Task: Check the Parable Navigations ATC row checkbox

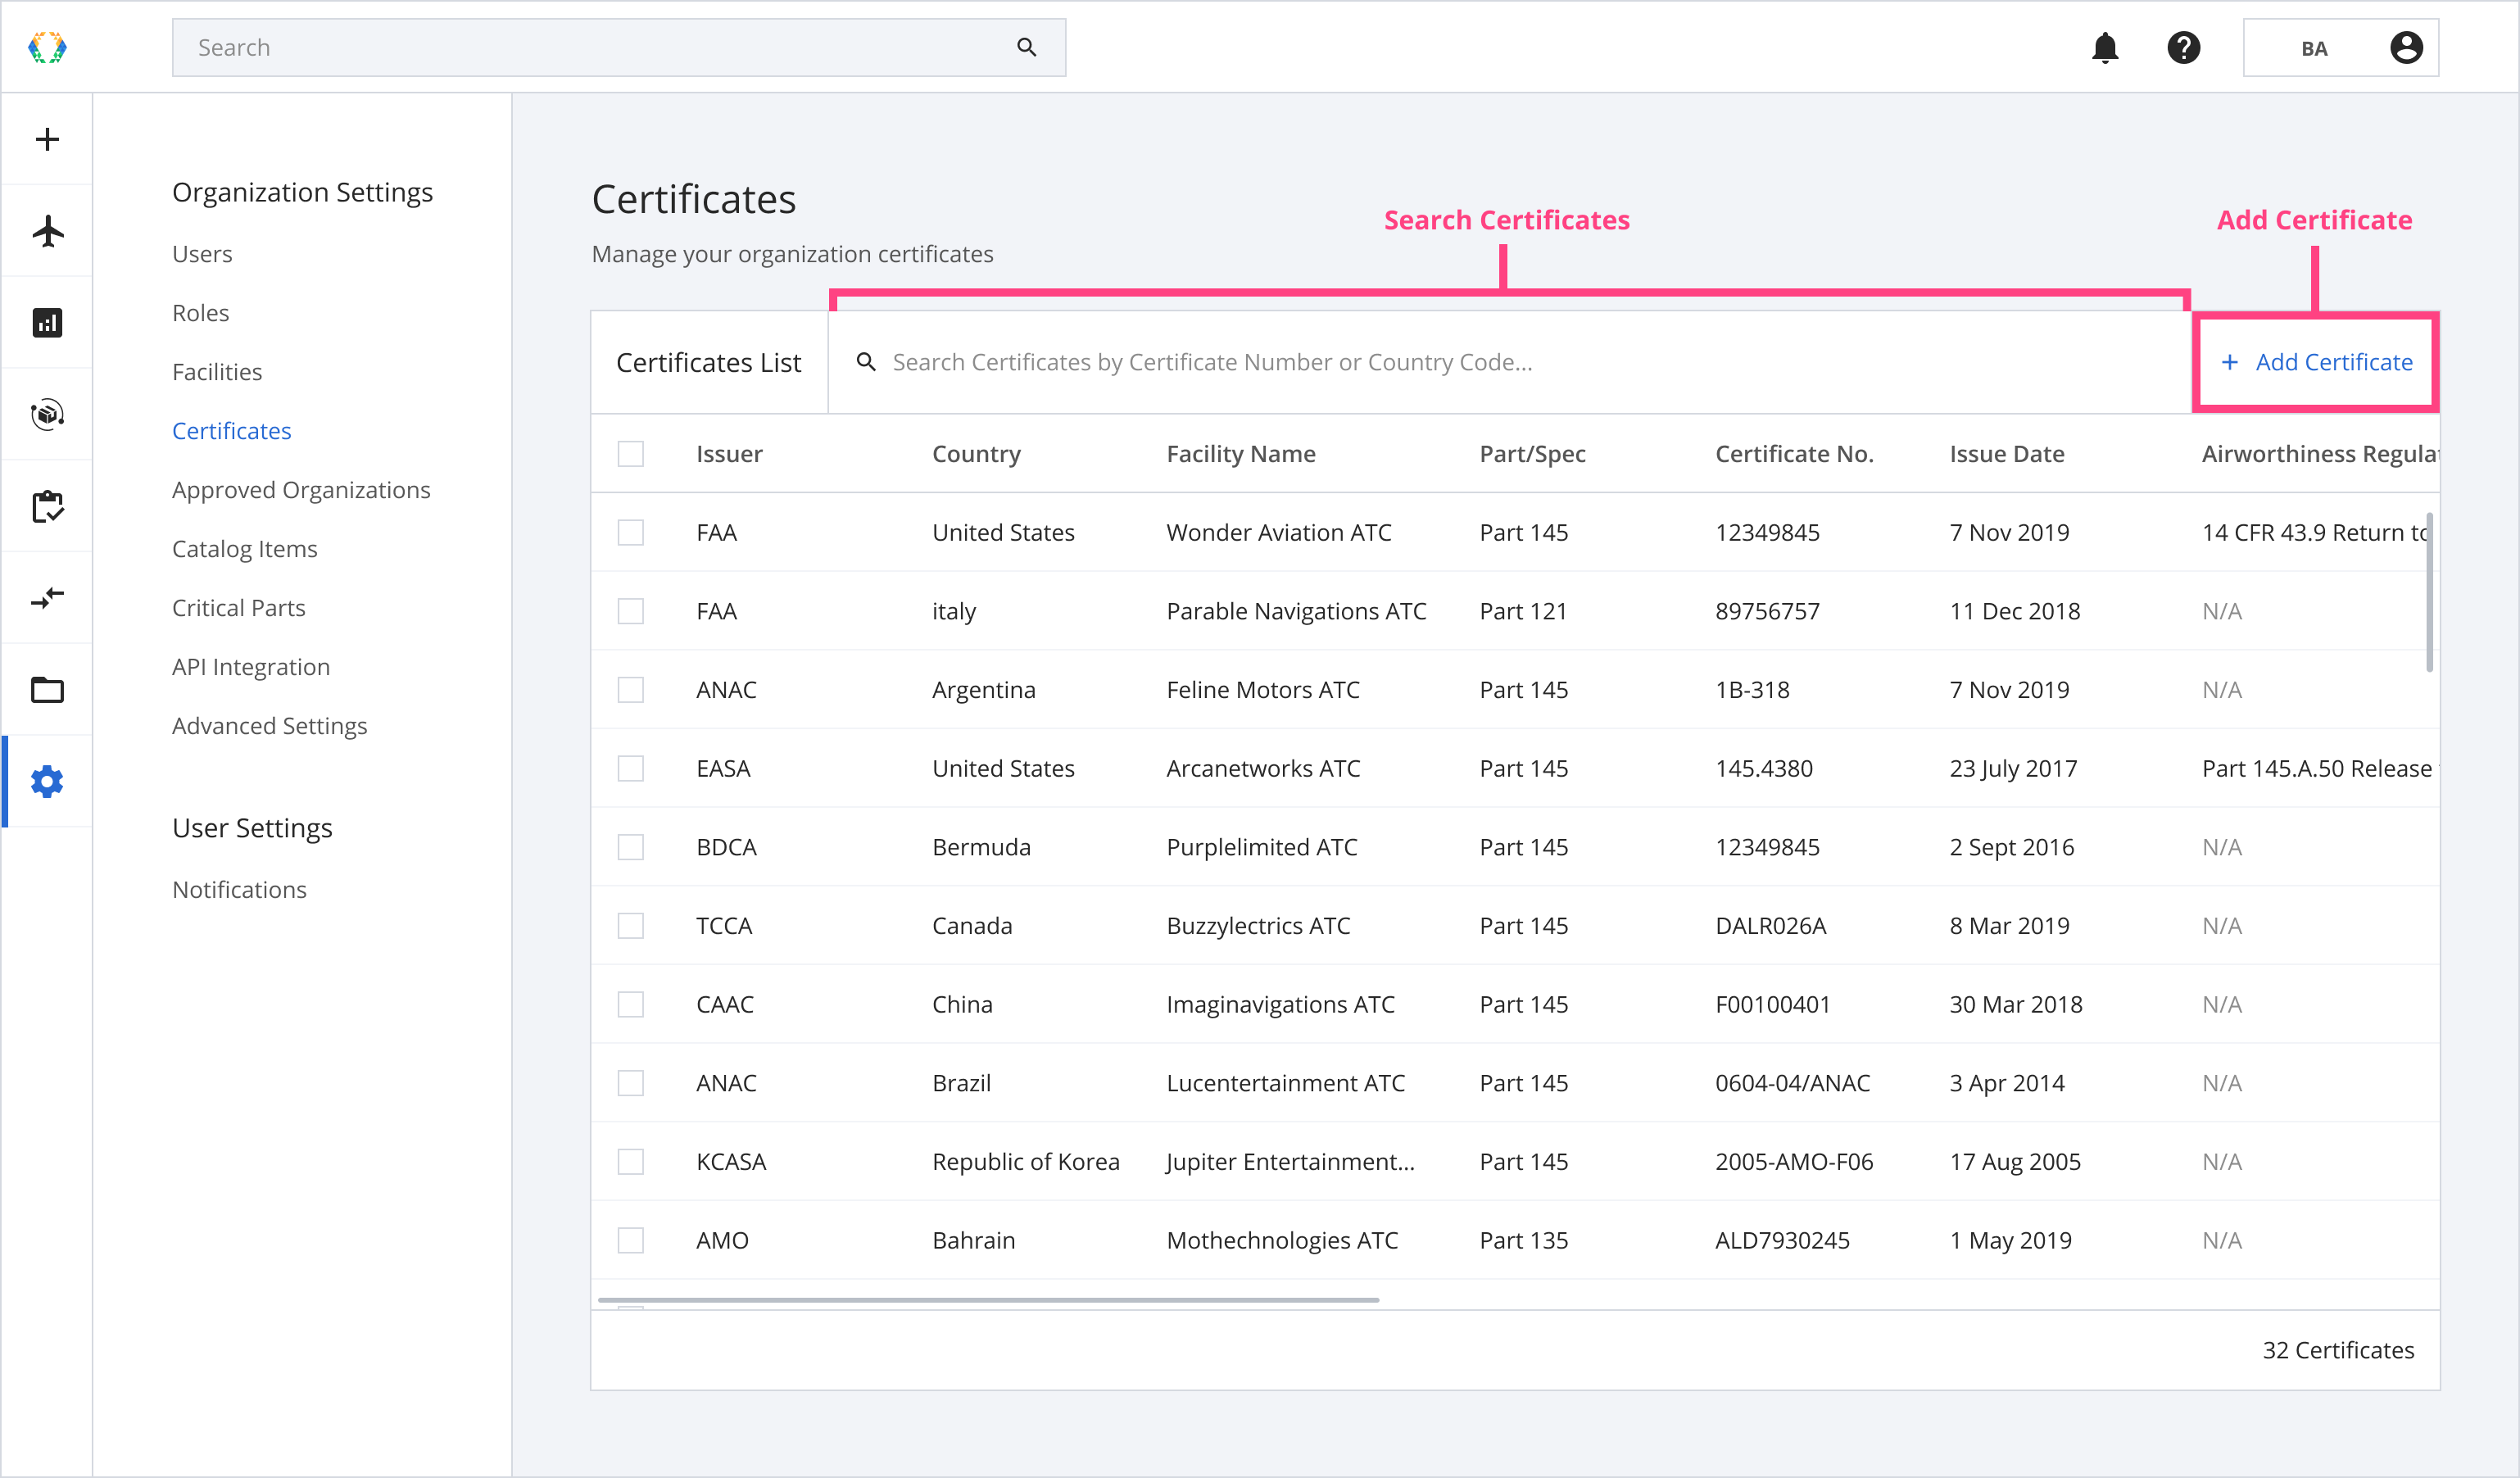Action: (x=631, y=611)
